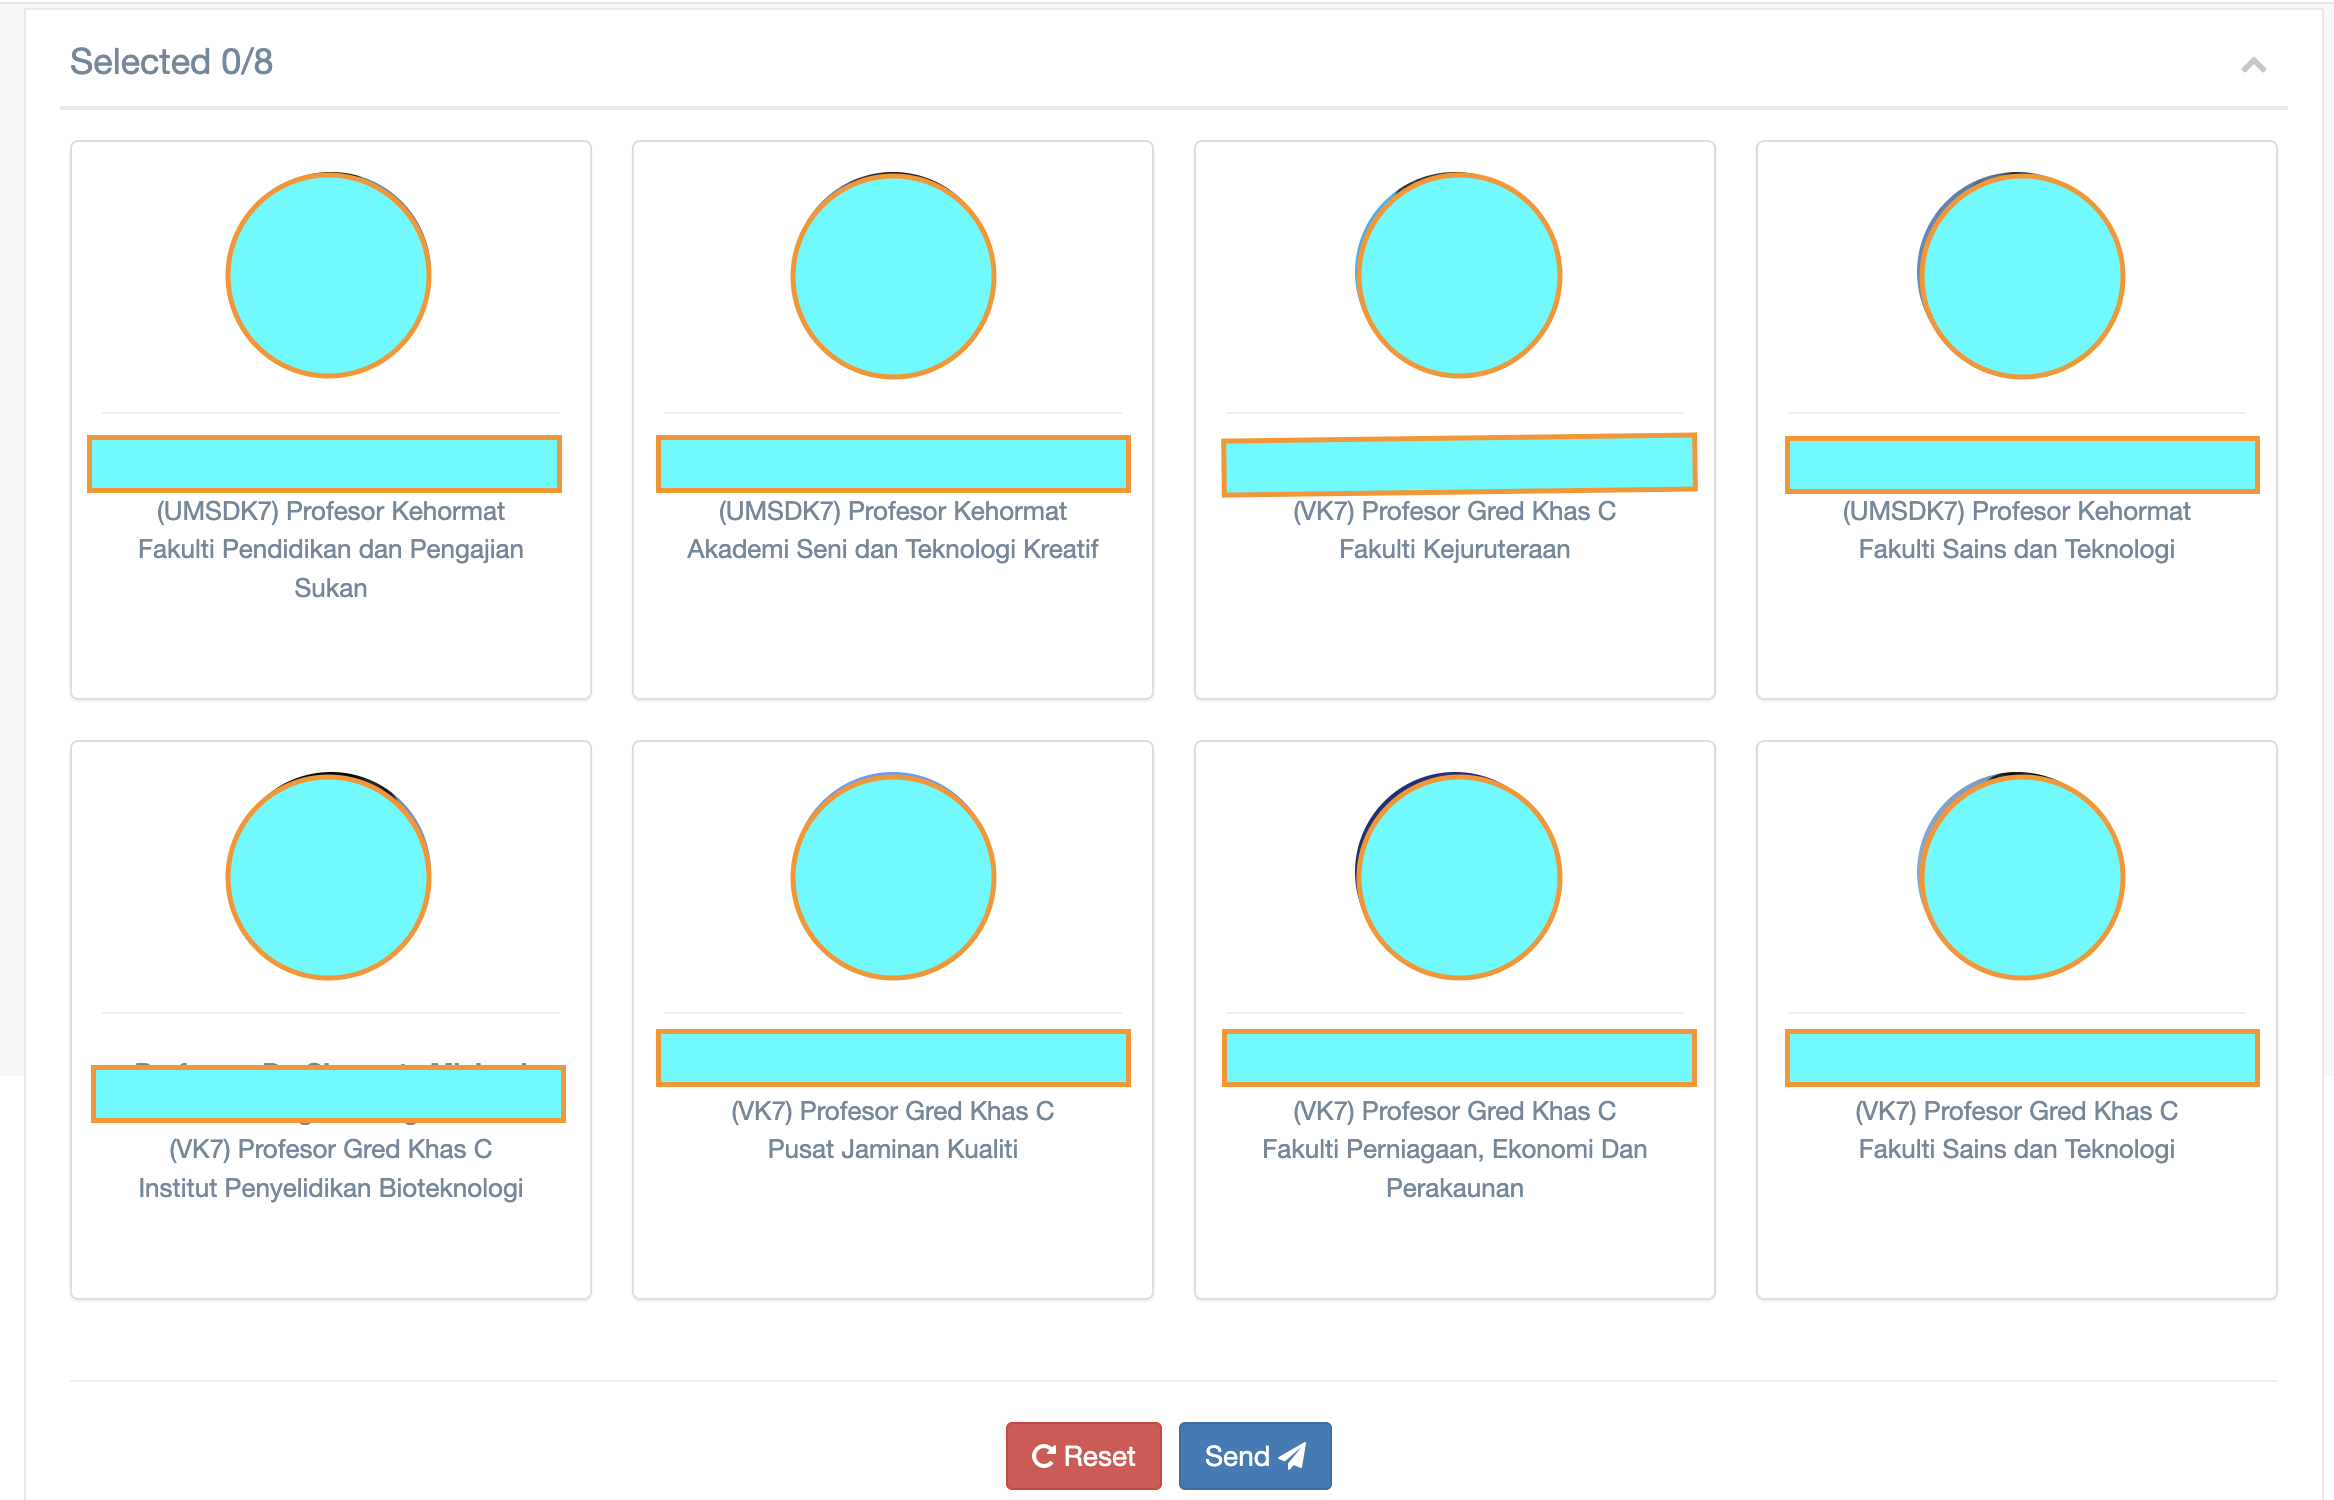2334x1500 pixels.
Task: Select the Fakulti Perniagaan, Ekonomi Dan Perakaunan avatar
Action: 1458,876
